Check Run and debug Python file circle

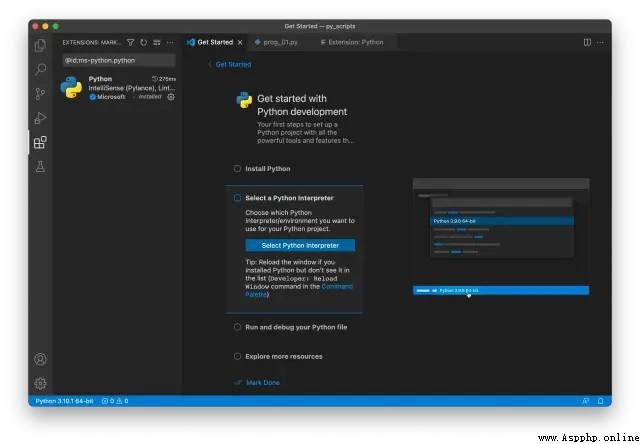(x=237, y=327)
